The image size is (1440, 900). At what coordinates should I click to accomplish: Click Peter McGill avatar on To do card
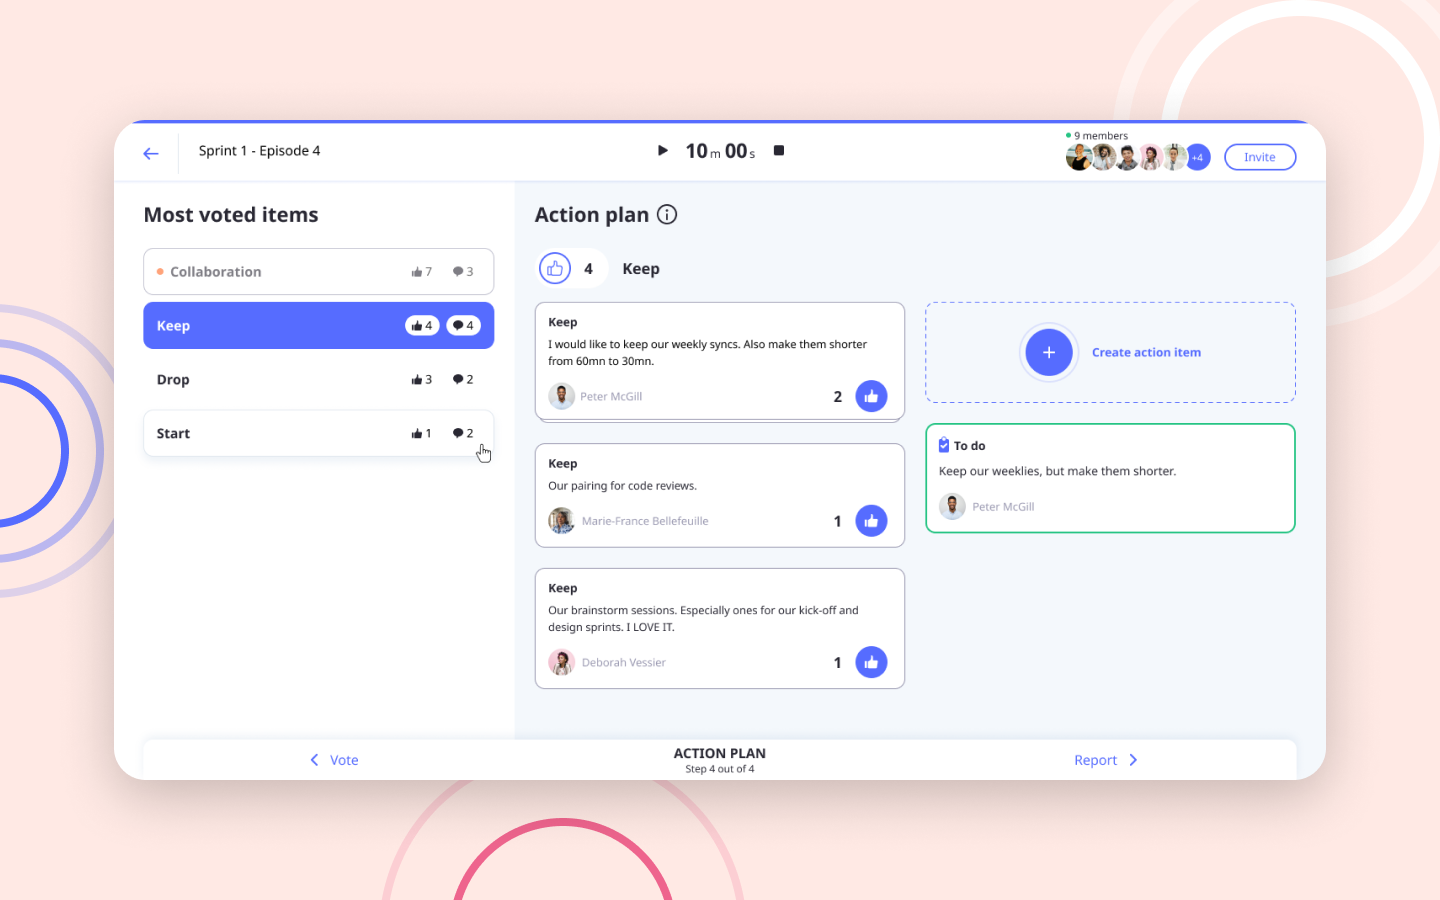(952, 506)
